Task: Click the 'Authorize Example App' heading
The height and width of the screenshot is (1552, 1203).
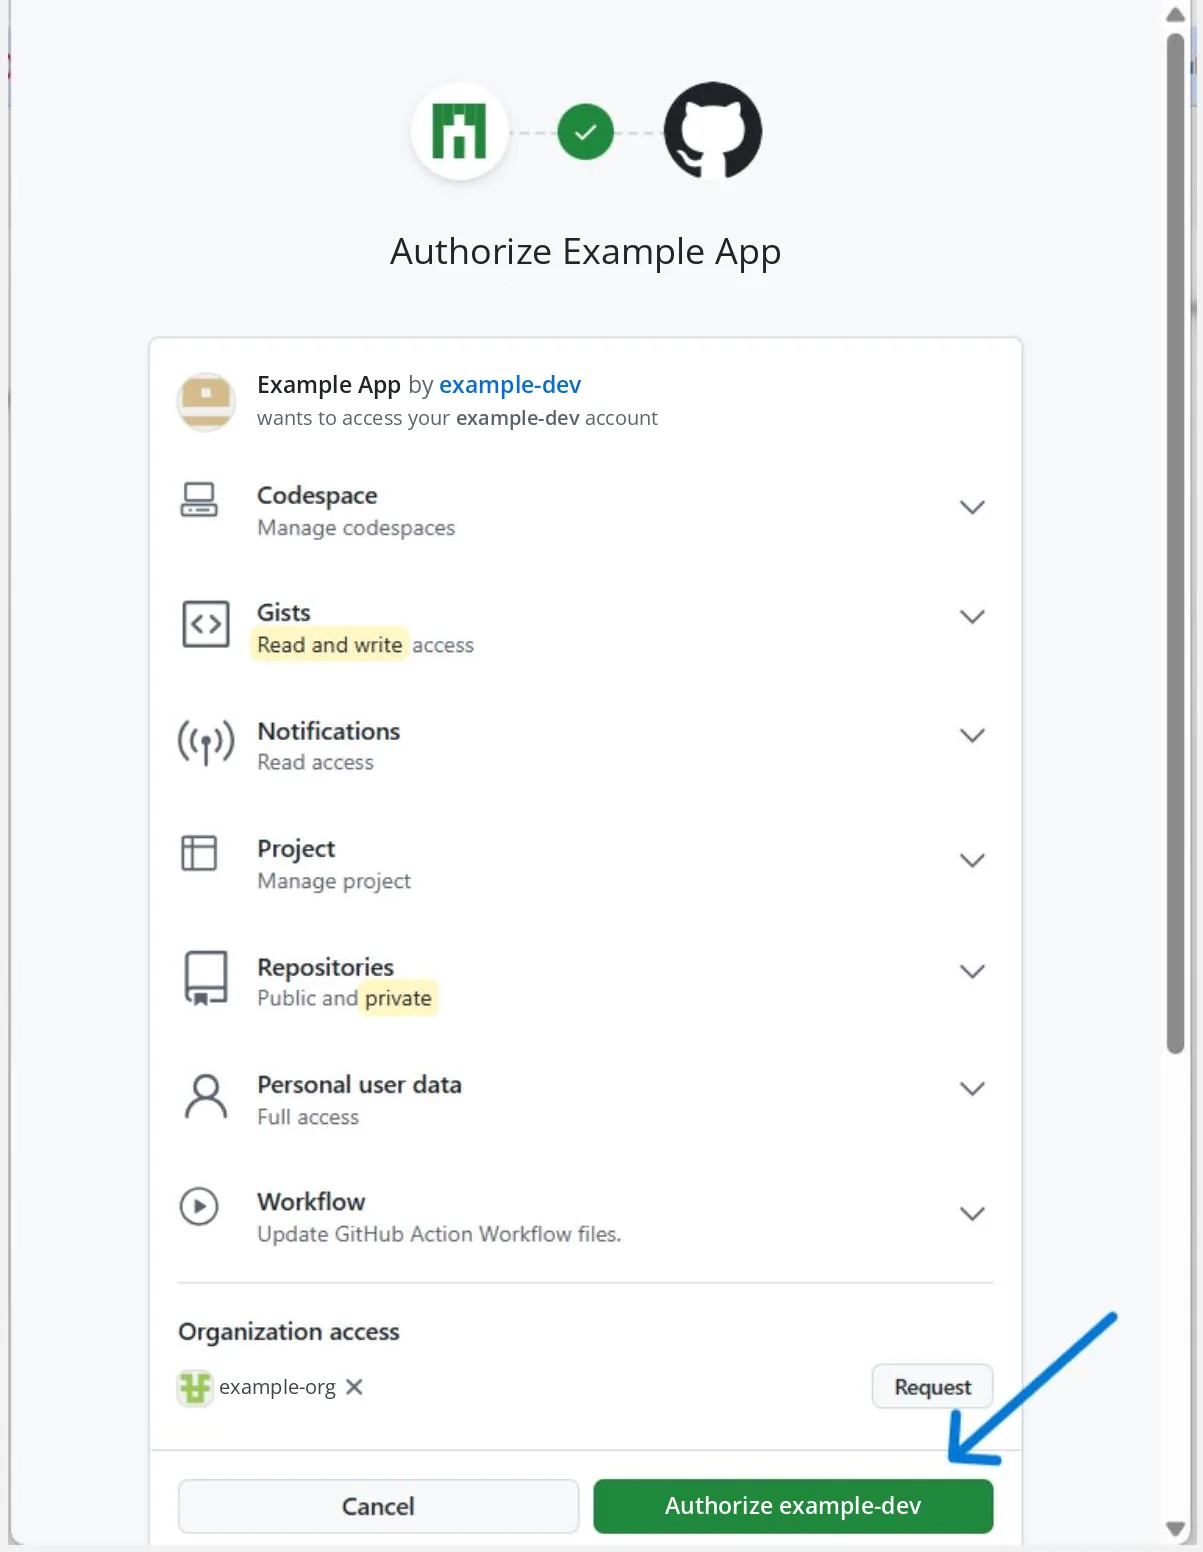Action: 586,252
